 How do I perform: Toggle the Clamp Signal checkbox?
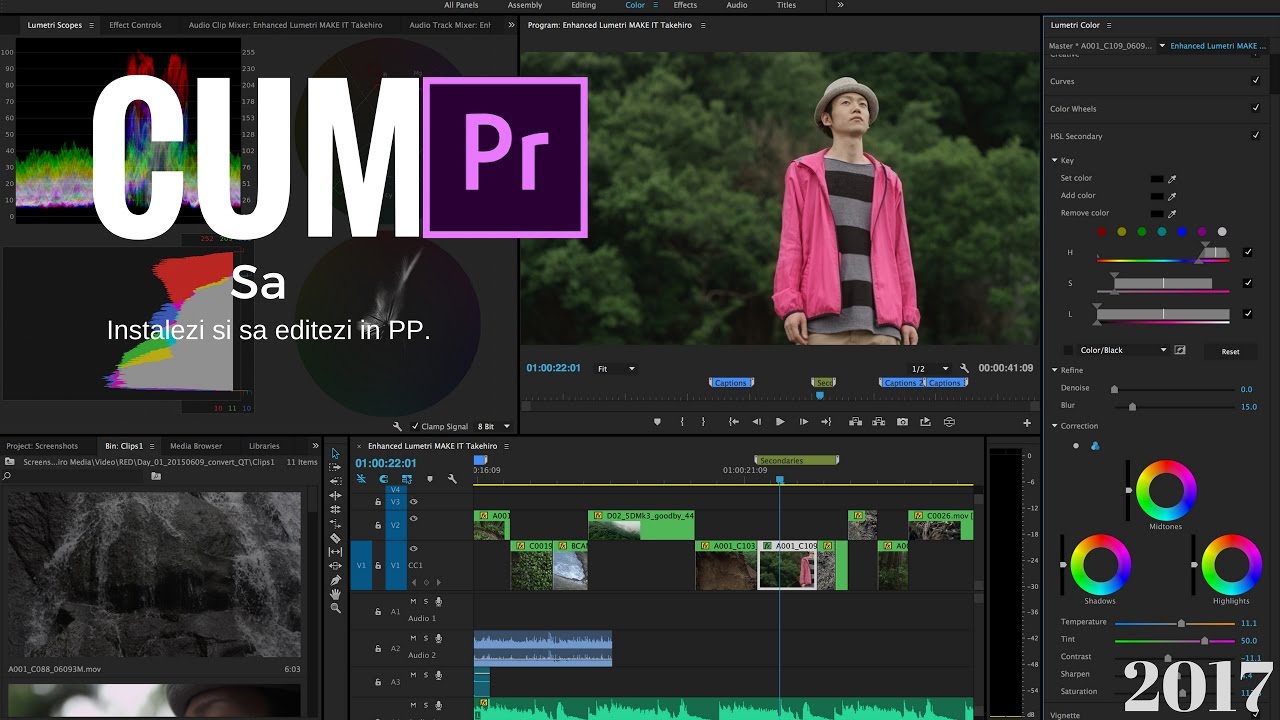click(x=416, y=426)
